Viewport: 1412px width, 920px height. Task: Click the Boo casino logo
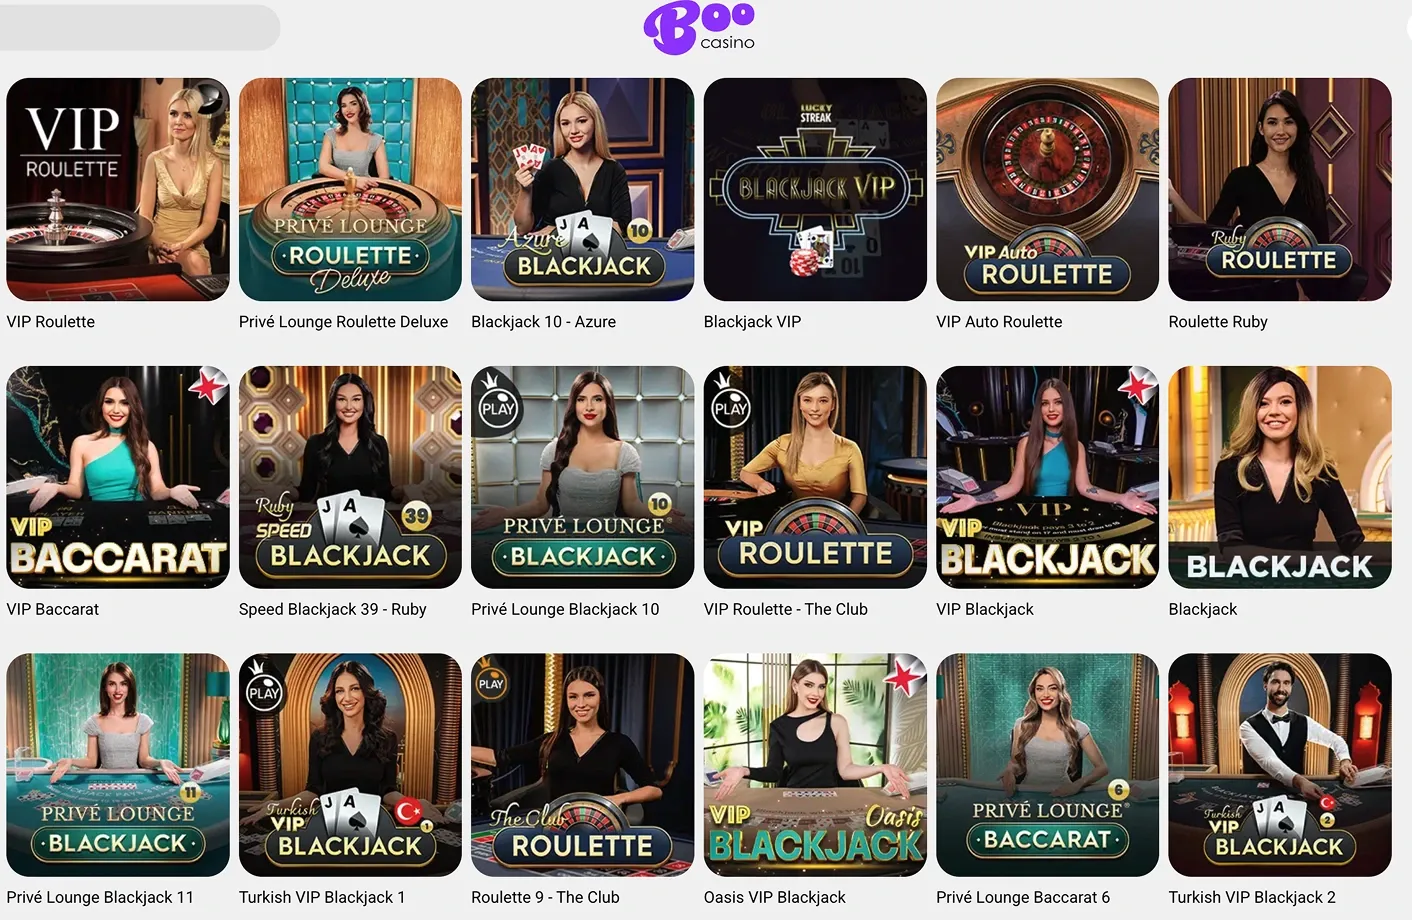(x=699, y=28)
